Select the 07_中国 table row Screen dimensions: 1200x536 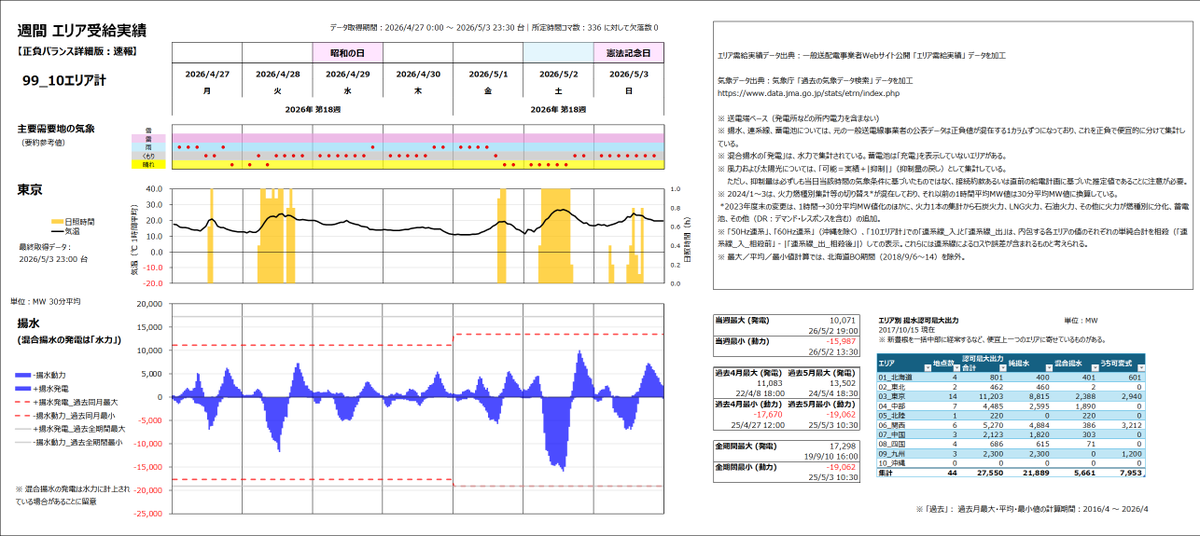click(x=1010, y=434)
